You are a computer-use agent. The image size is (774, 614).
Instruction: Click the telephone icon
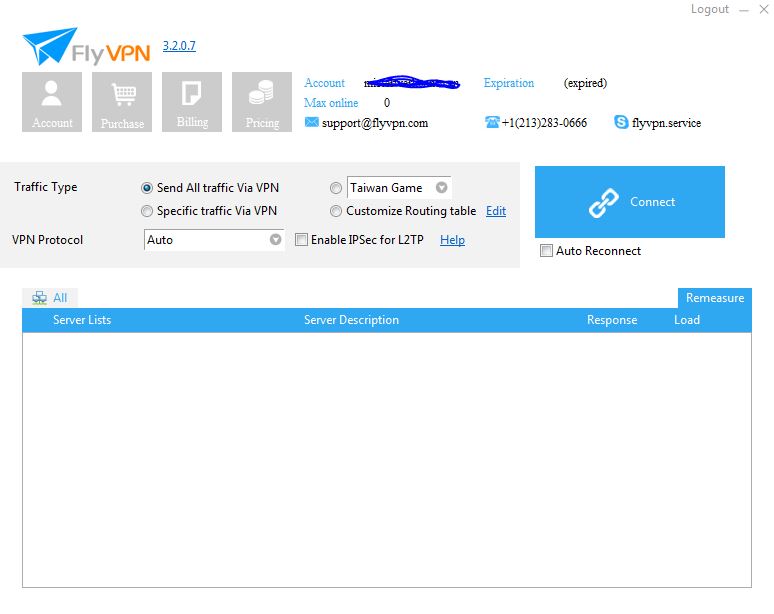tap(492, 122)
